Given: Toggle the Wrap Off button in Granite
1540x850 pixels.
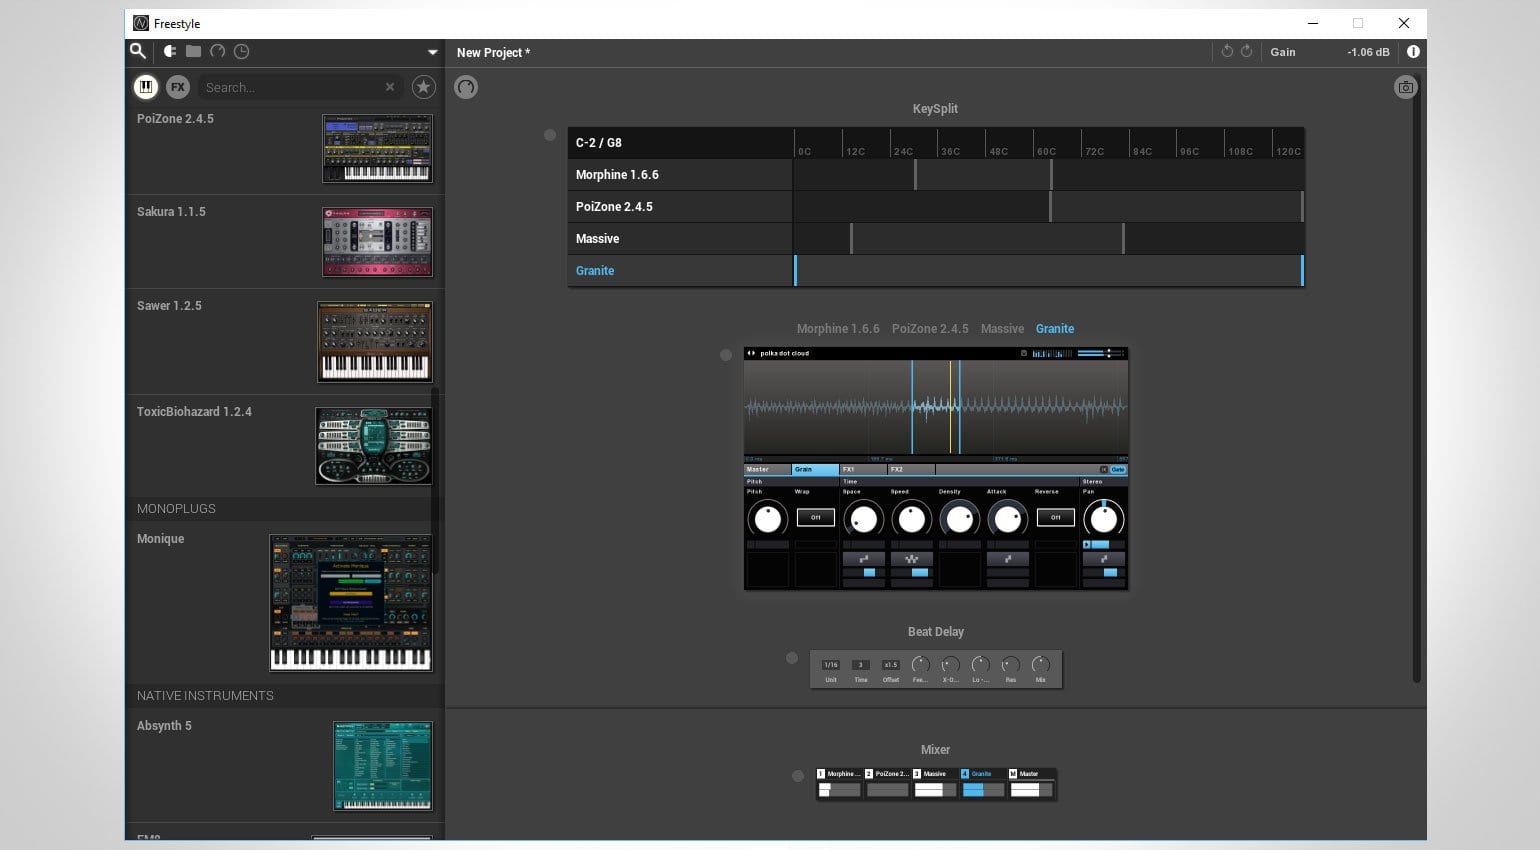Looking at the screenshot, I should [815, 517].
